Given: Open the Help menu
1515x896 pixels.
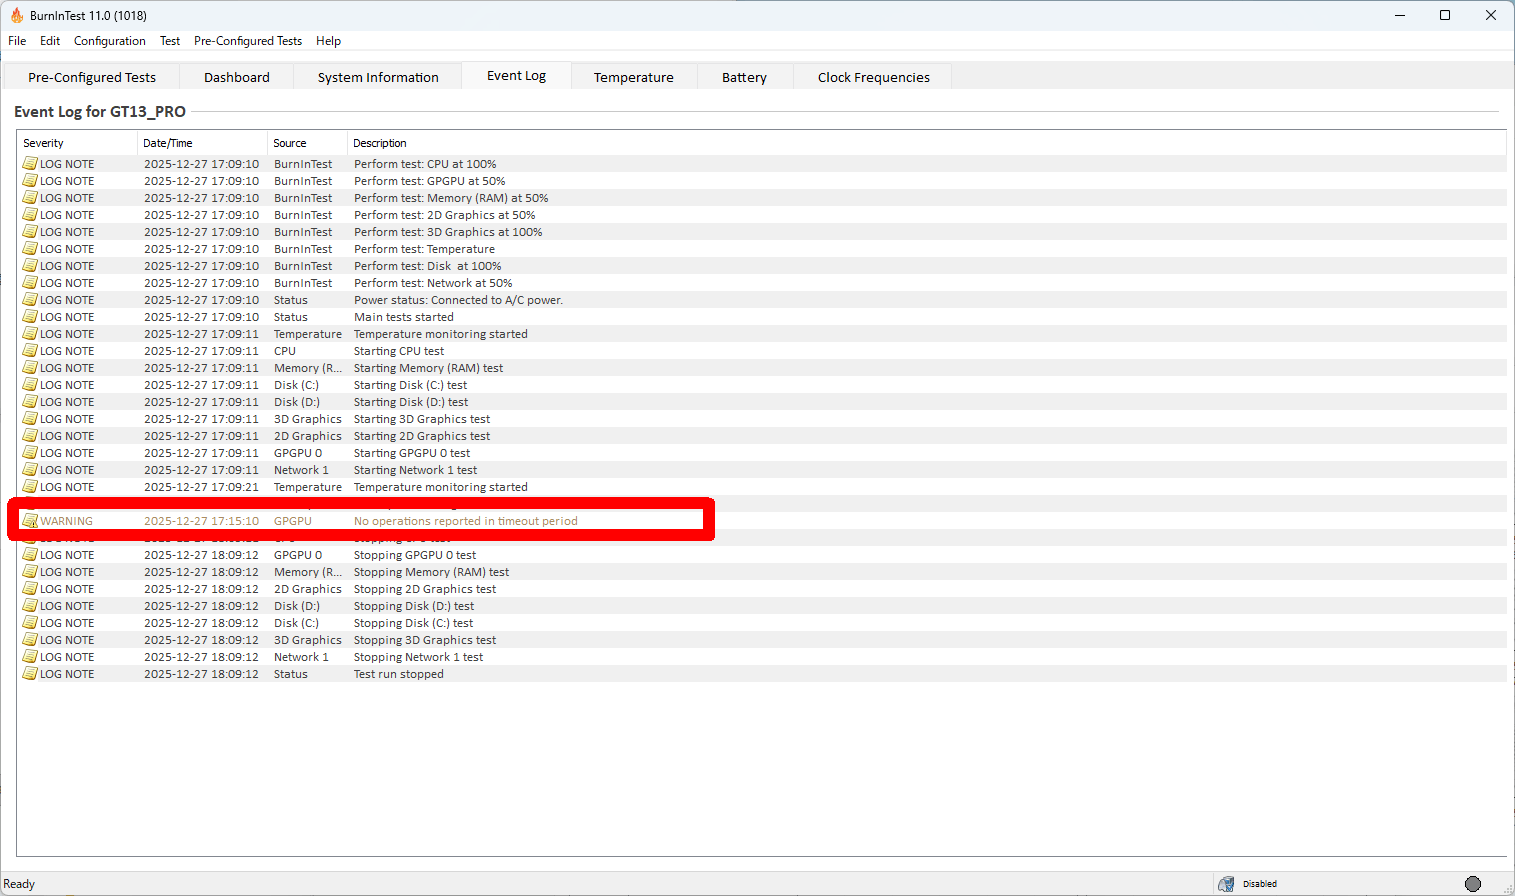Looking at the screenshot, I should tap(328, 41).
